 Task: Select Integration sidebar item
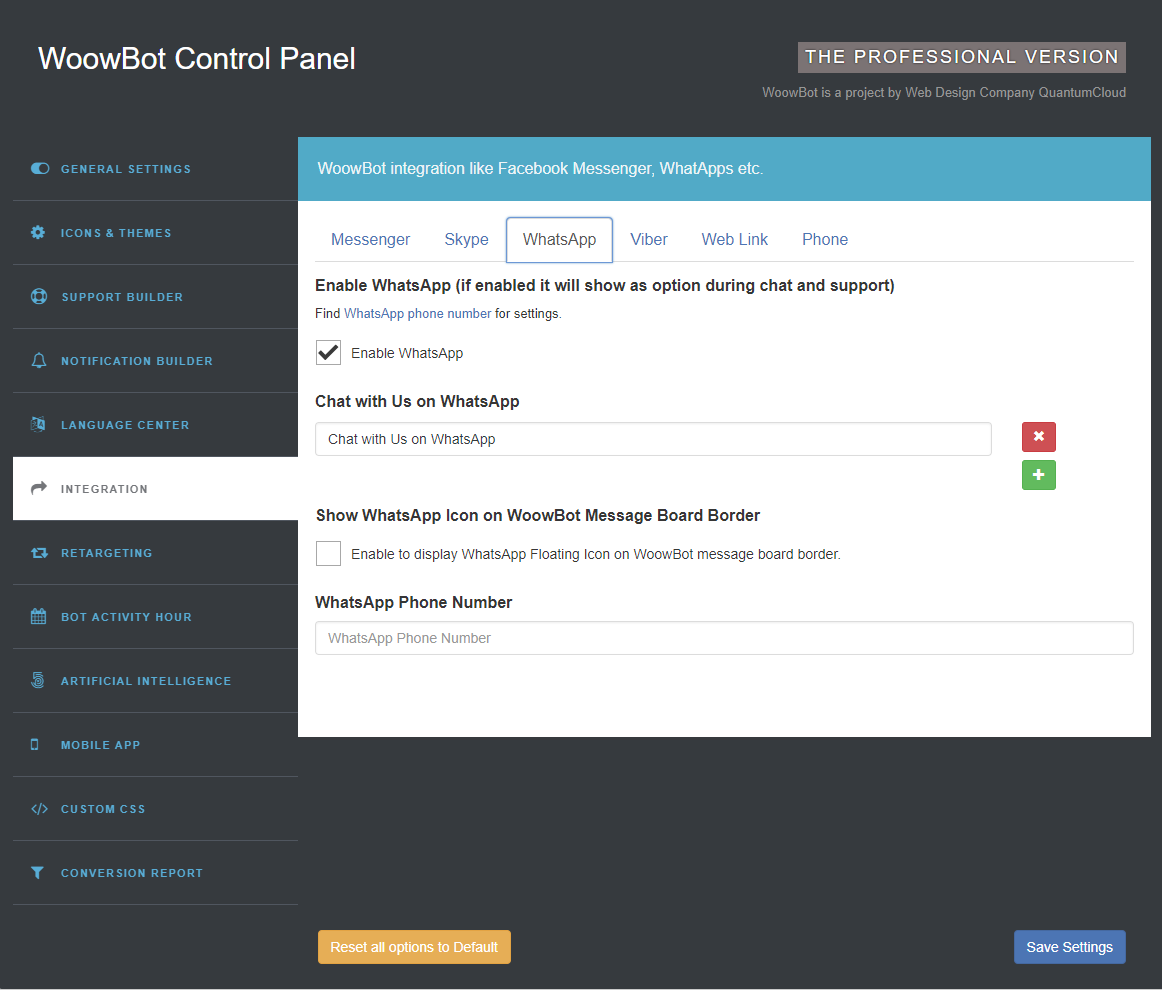coord(156,488)
